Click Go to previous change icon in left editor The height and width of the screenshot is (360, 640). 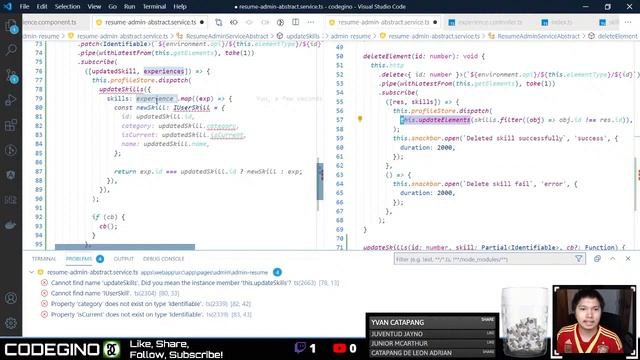point(234,22)
